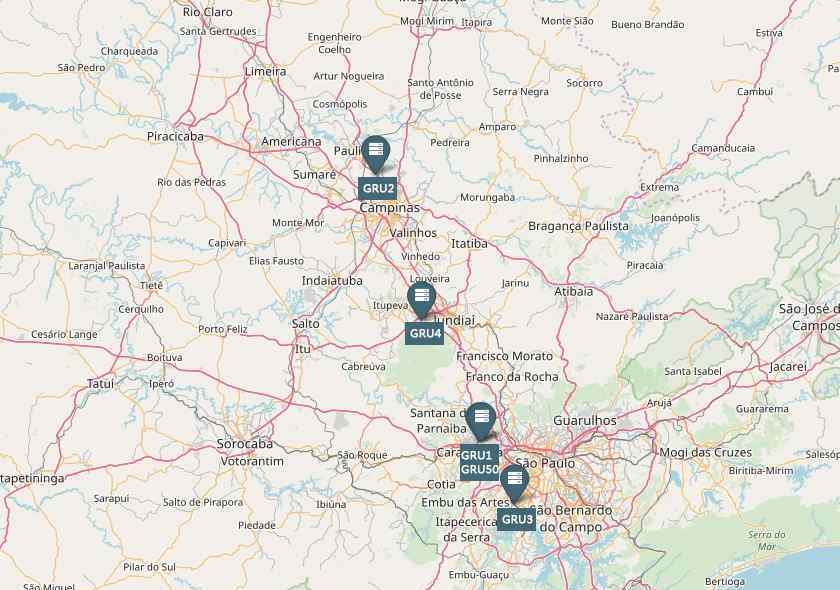Screen dimensions: 840x590
Task: Click the server pin above GRU4
Action: click(422, 300)
